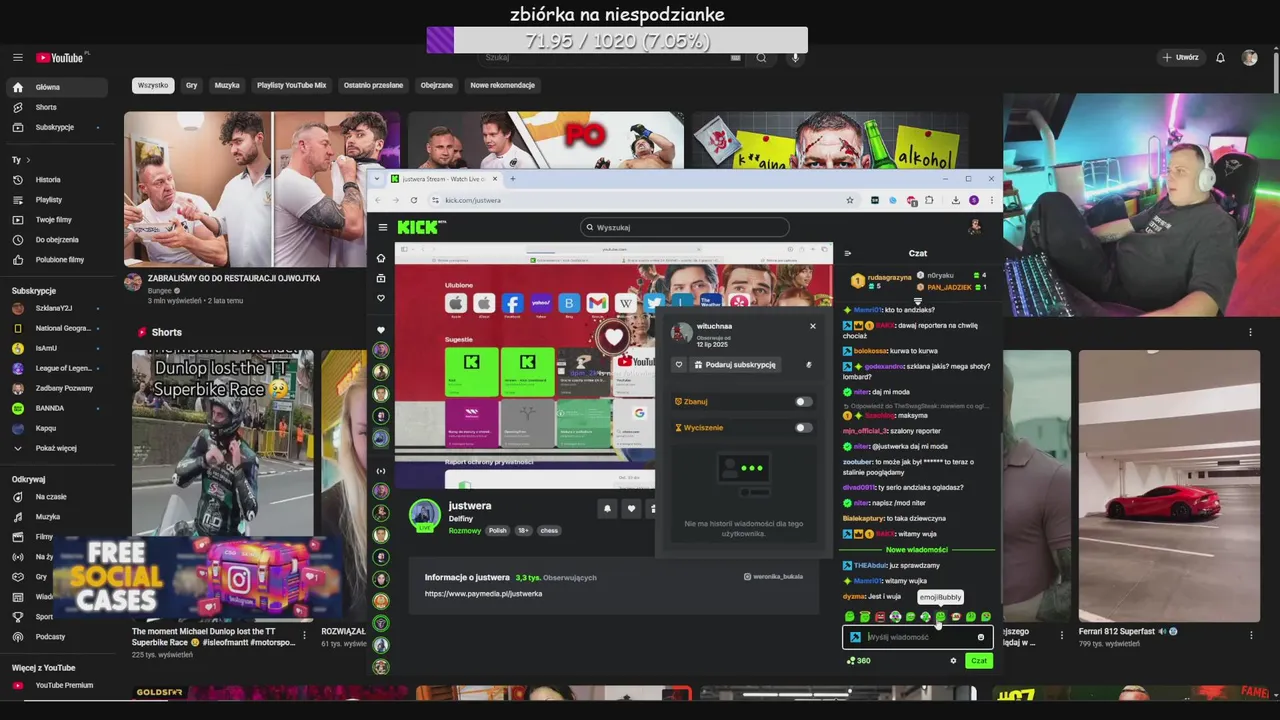Click Podaruj subskrypcję button
Viewport: 1280px width, 720px height.
pos(735,365)
